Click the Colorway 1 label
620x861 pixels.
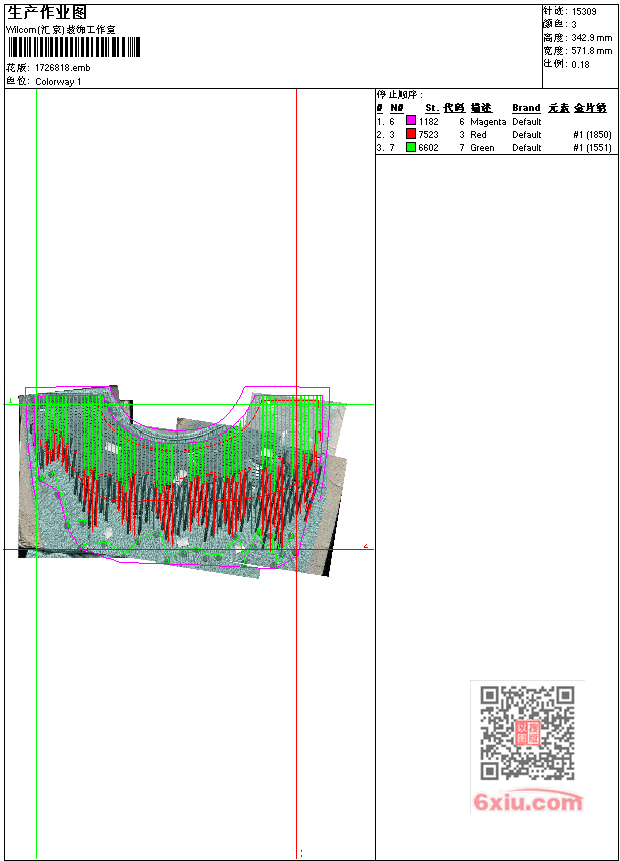click(58, 82)
